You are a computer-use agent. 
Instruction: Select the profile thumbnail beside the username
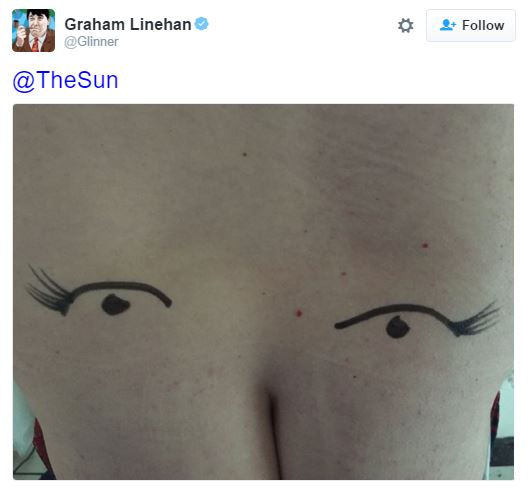33,30
